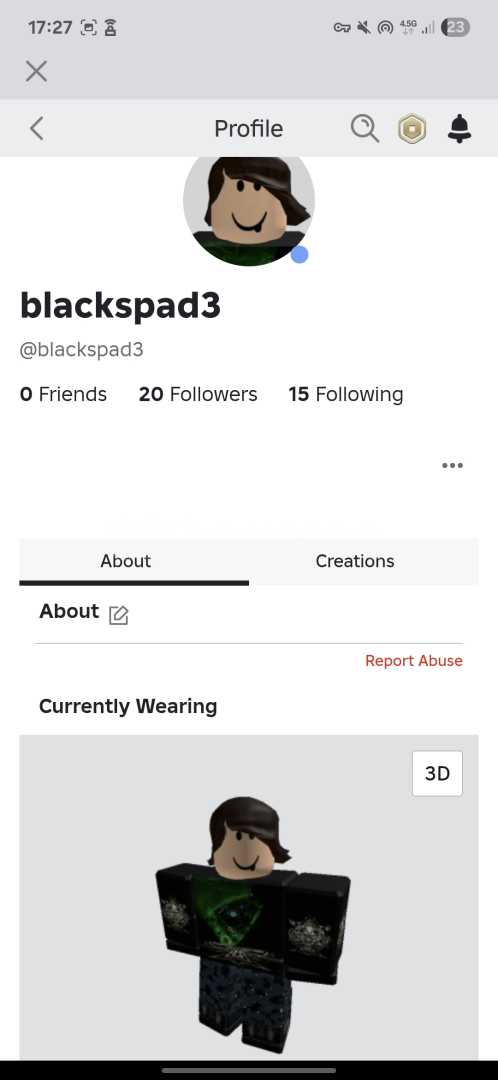Viewport: 498px width, 1080px height.
Task: Open the notifications bell
Action: pos(459,128)
